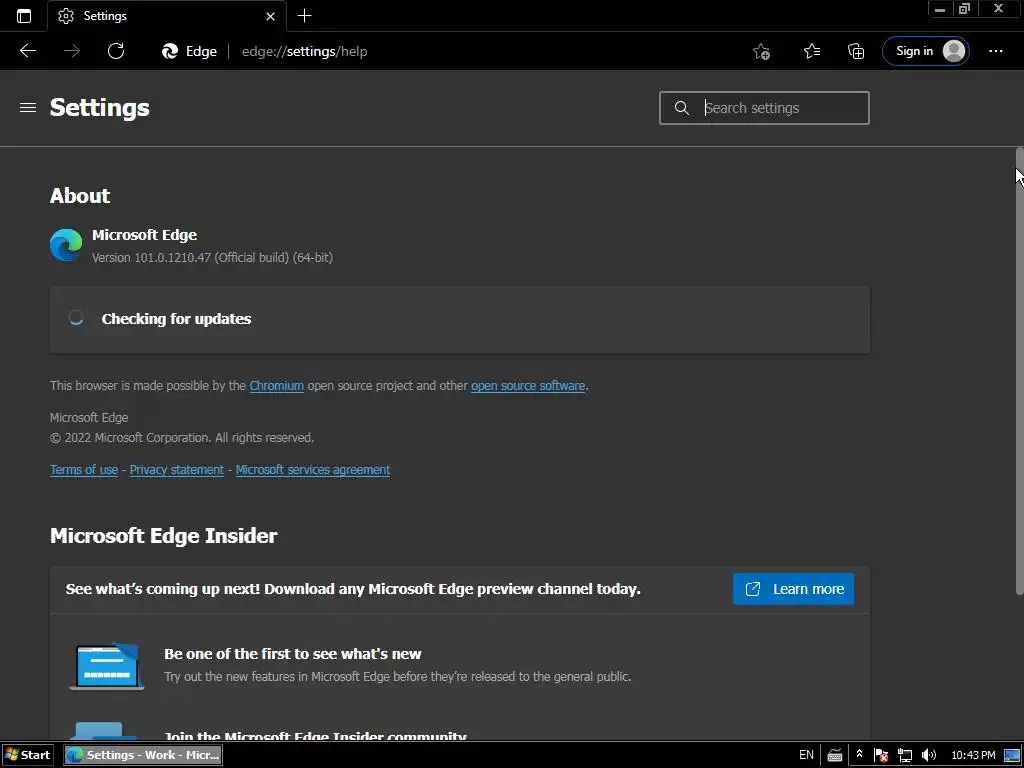Click the checking for updates spinner
This screenshot has height=768, width=1024.
point(76,318)
